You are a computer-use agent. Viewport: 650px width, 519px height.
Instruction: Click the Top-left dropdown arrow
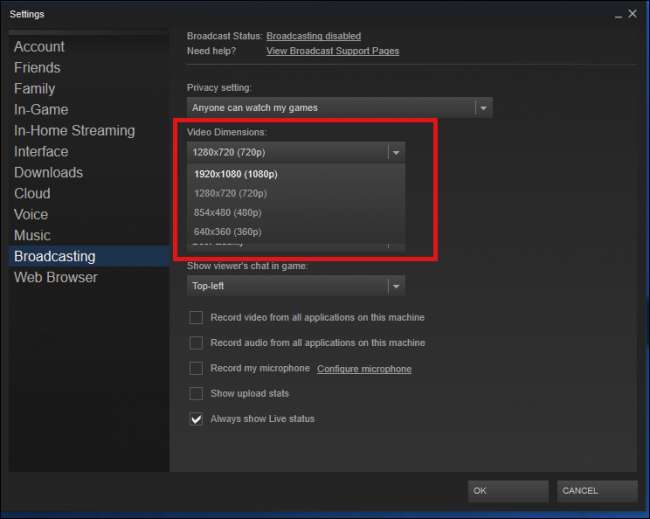click(x=396, y=286)
